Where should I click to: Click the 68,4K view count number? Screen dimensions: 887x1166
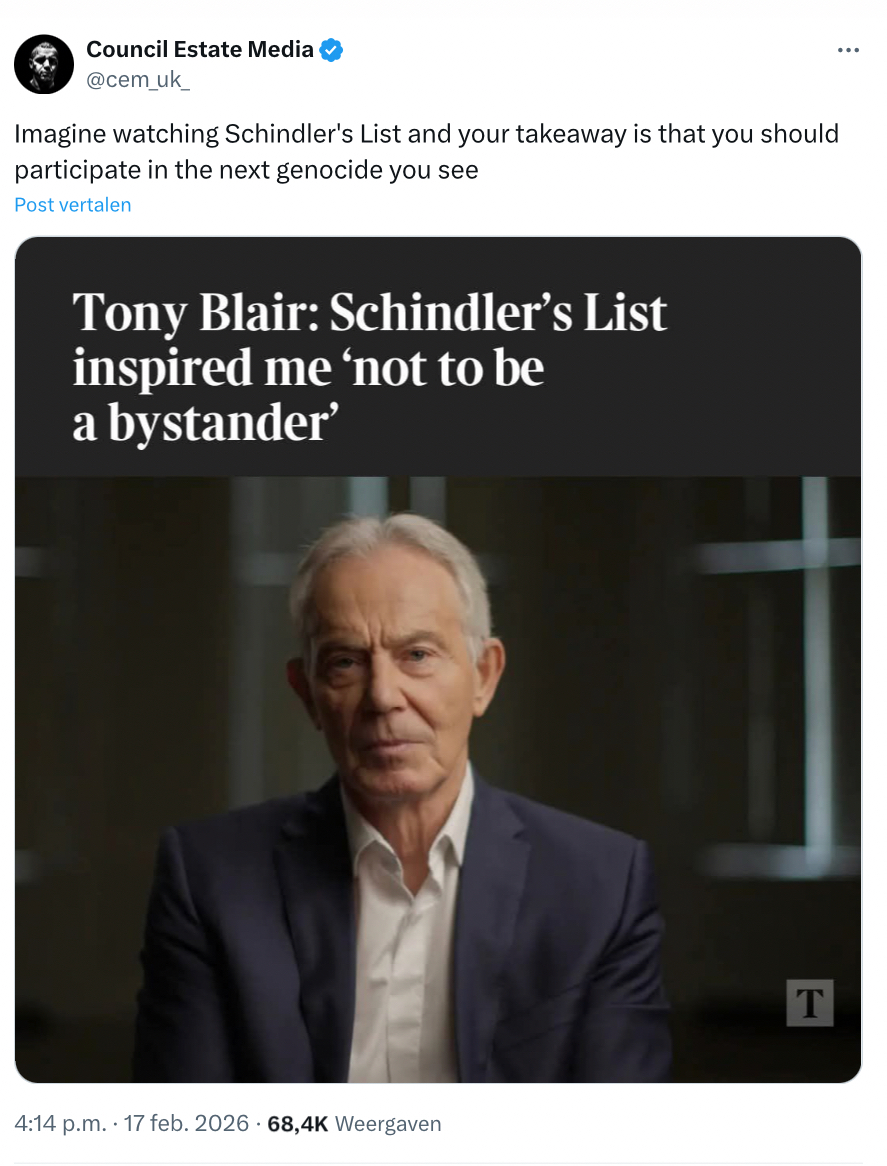297,1123
